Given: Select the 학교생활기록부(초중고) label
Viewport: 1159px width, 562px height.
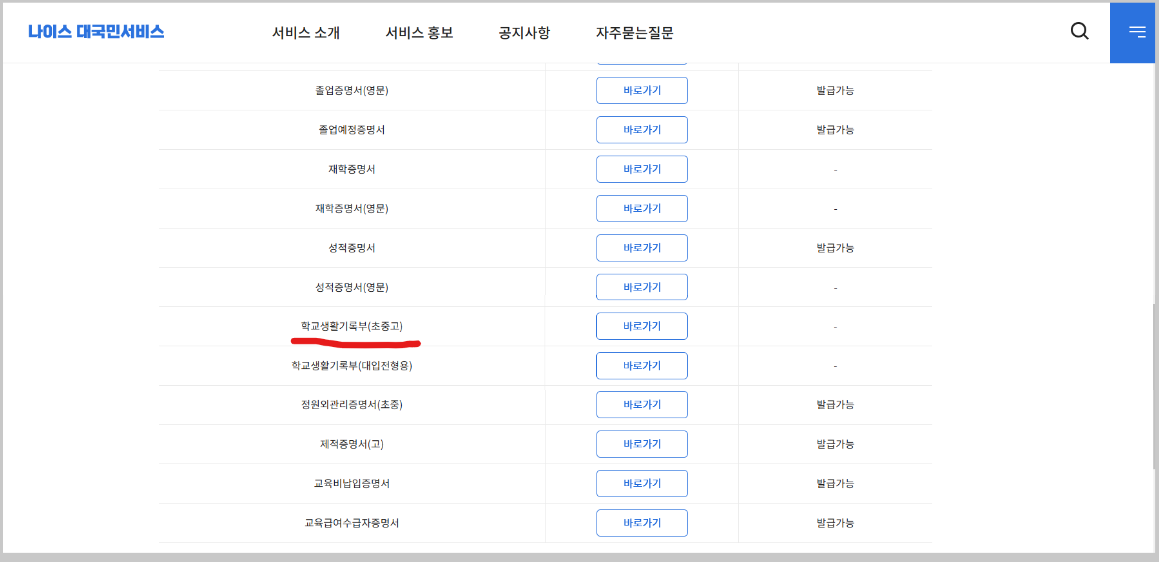Looking at the screenshot, I should [352, 326].
